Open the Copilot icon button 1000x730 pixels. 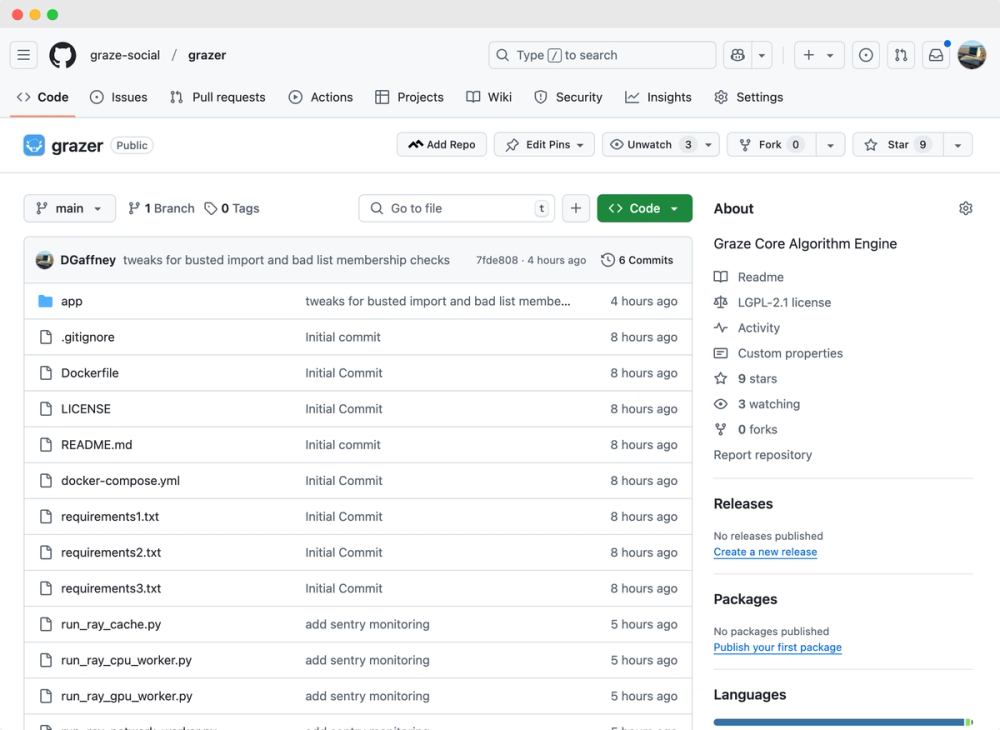(738, 55)
